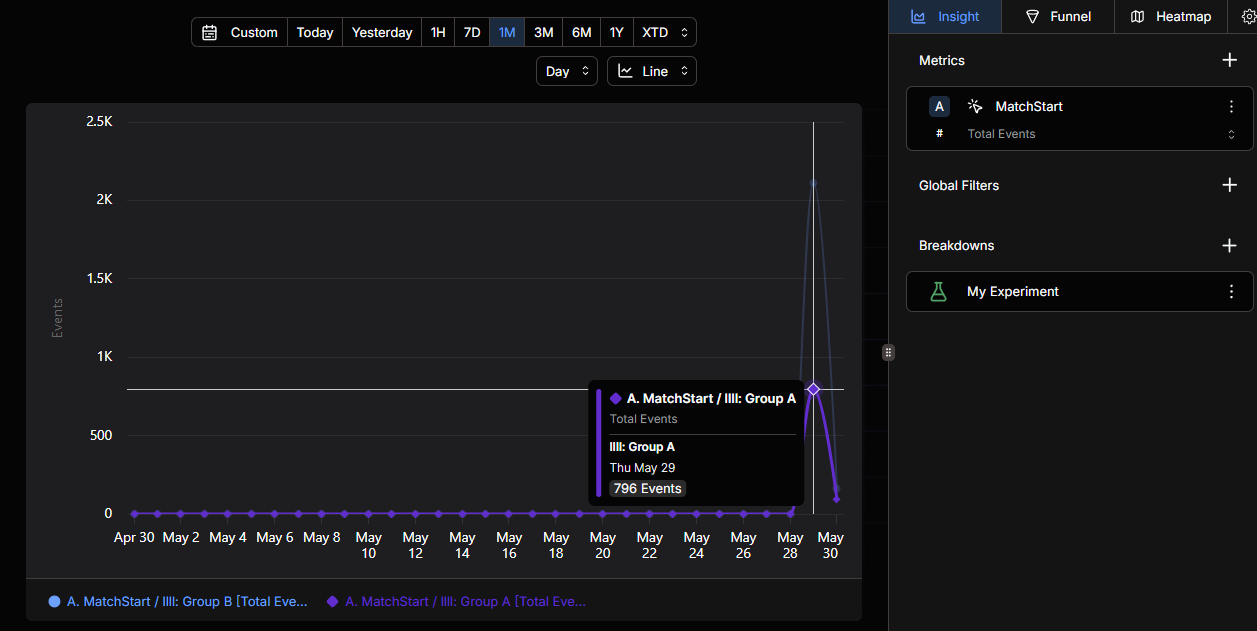1257x631 pixels.
Task: Click the panel resize grip handle
Action: [888, 352]
